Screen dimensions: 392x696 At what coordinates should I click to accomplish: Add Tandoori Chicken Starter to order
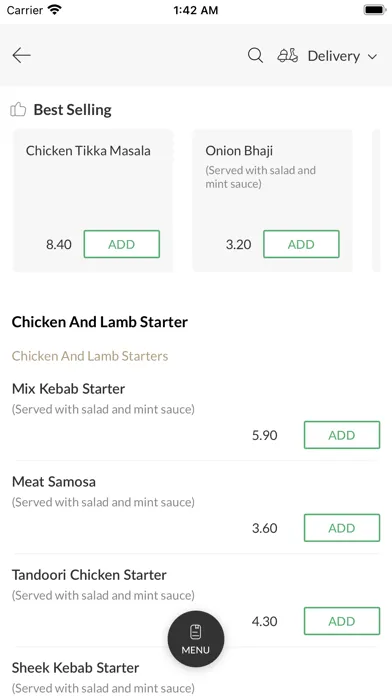342,621
